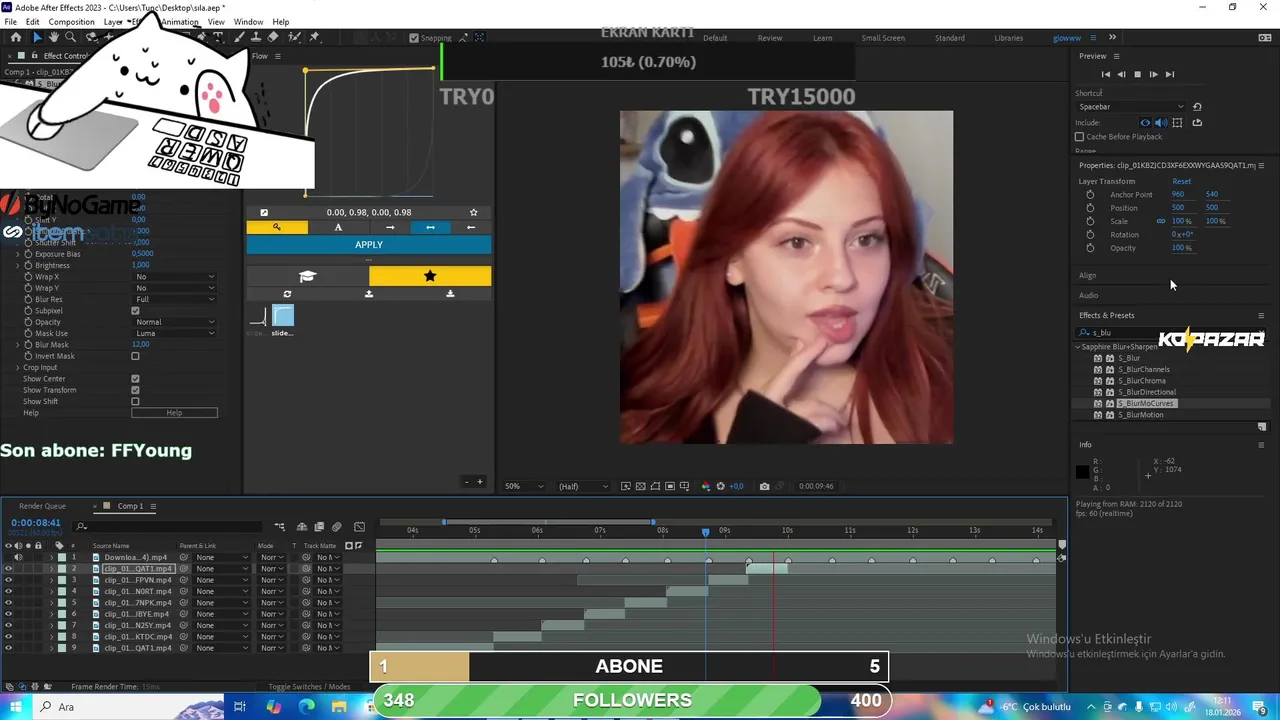Click yellow key icon in Flow
This screenshot has height=720, width=1280.
[x=277, y=227]
